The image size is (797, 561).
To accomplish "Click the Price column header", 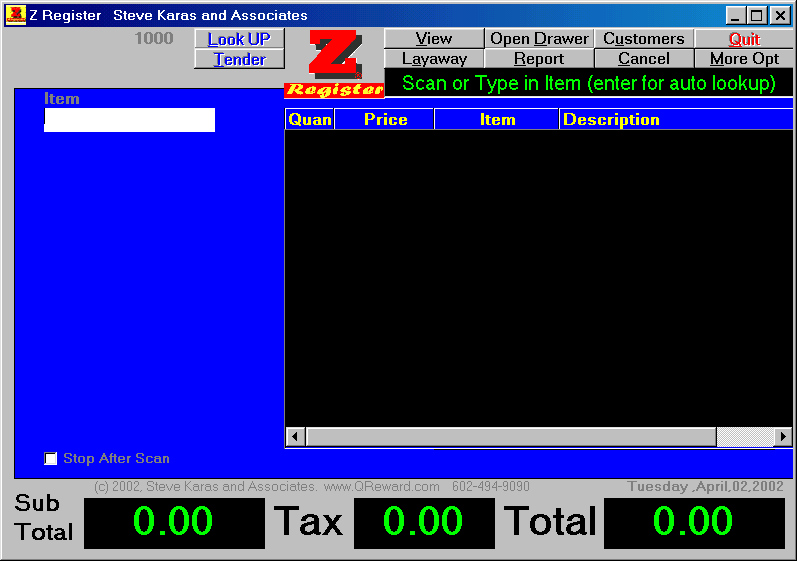I will [385, 119].
